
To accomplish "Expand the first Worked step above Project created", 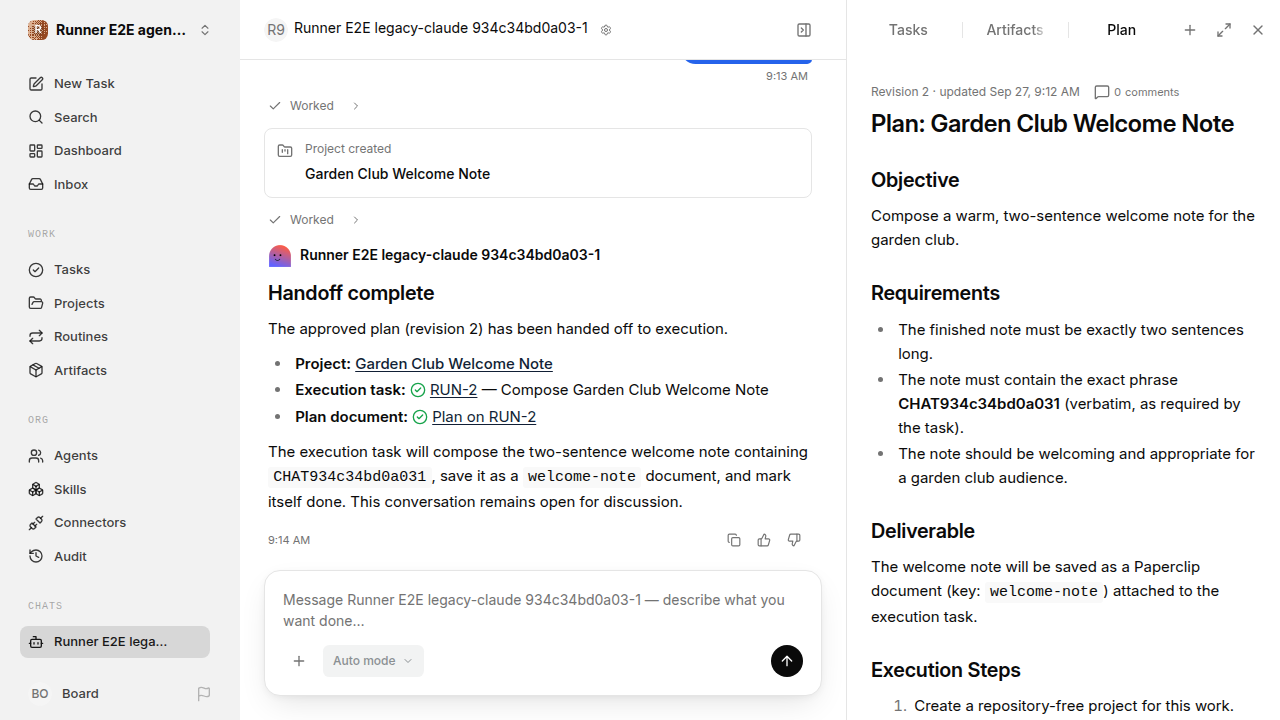I will click(x=315, y=106).
